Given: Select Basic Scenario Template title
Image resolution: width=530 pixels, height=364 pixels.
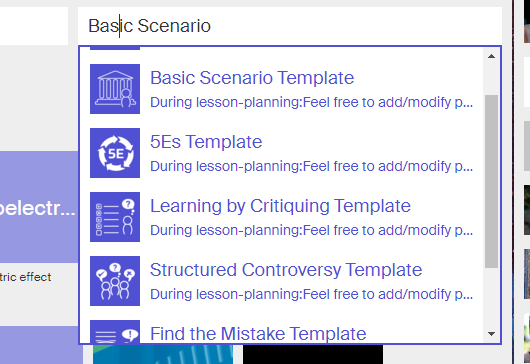Looking at the screenshot, I should [252, 78].
